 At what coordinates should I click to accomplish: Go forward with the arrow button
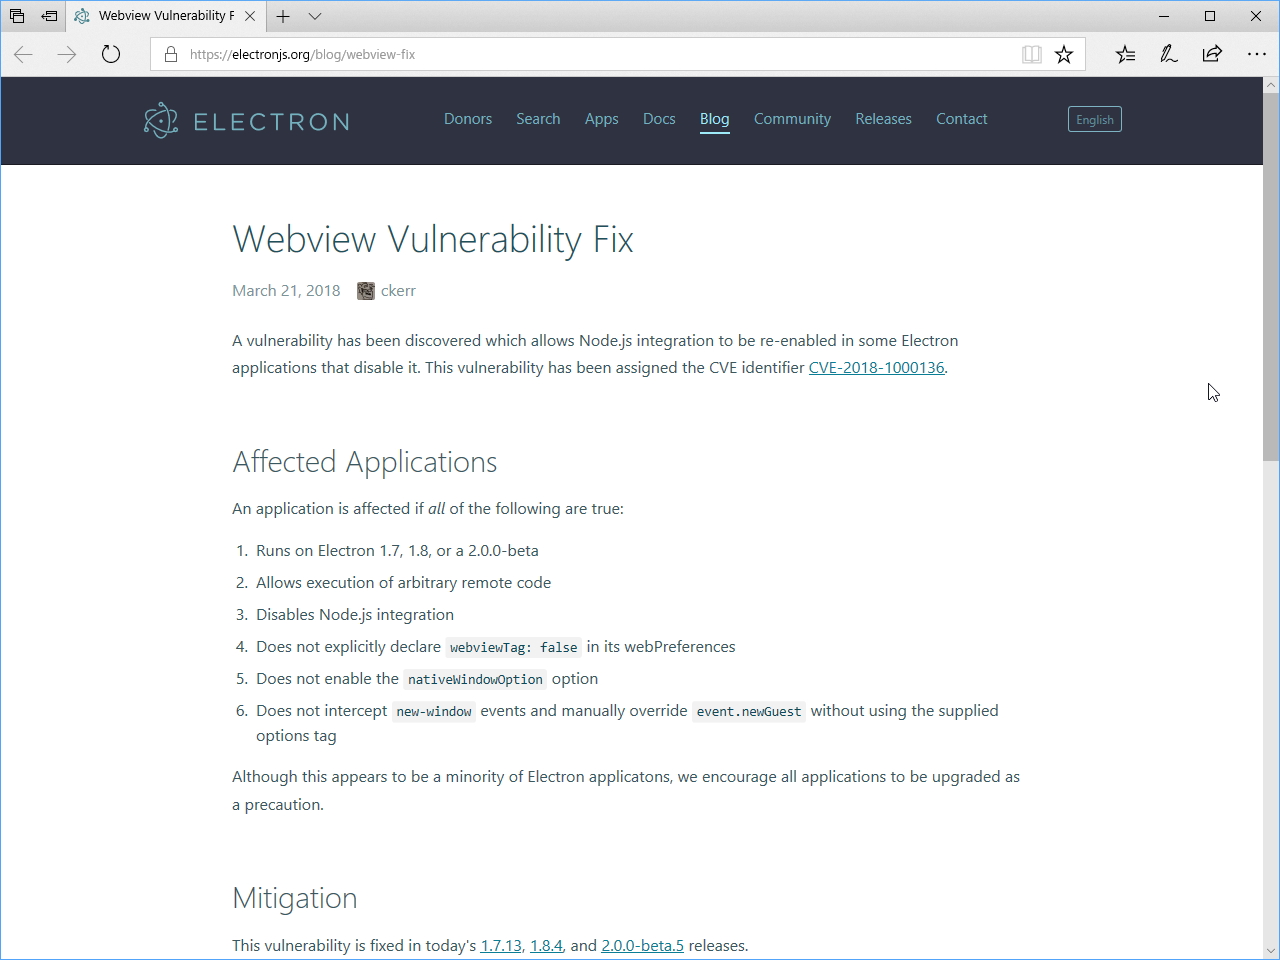(67, 54)
